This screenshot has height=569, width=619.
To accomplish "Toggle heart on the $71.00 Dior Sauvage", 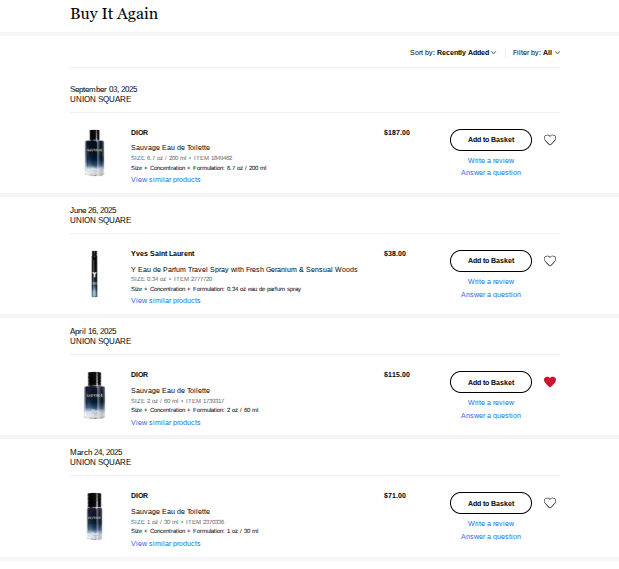I will tap(550, 503).
